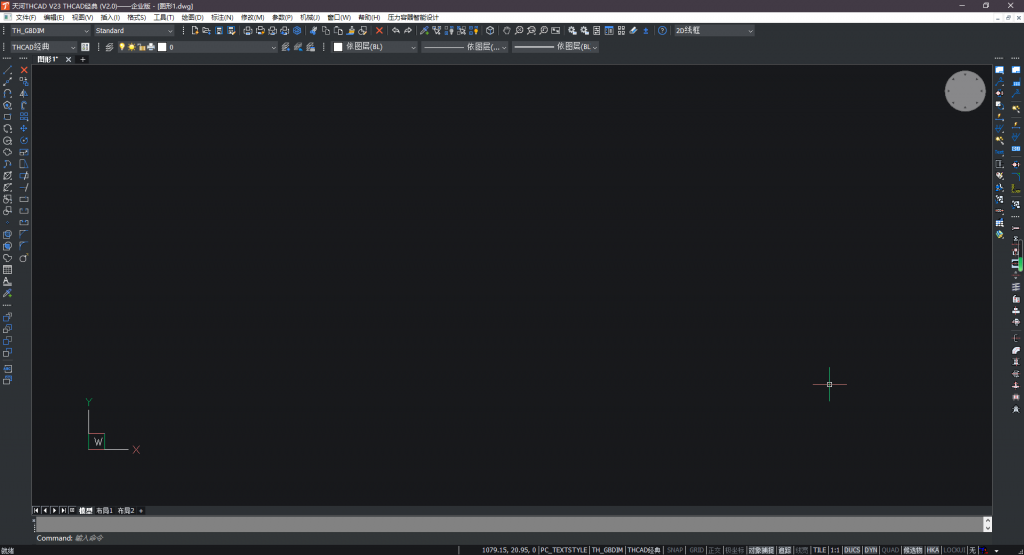The height and width of the screenshot is (555, 1024).
Task: Click the undo arrow icon
Action: click(x=395, y=31)
